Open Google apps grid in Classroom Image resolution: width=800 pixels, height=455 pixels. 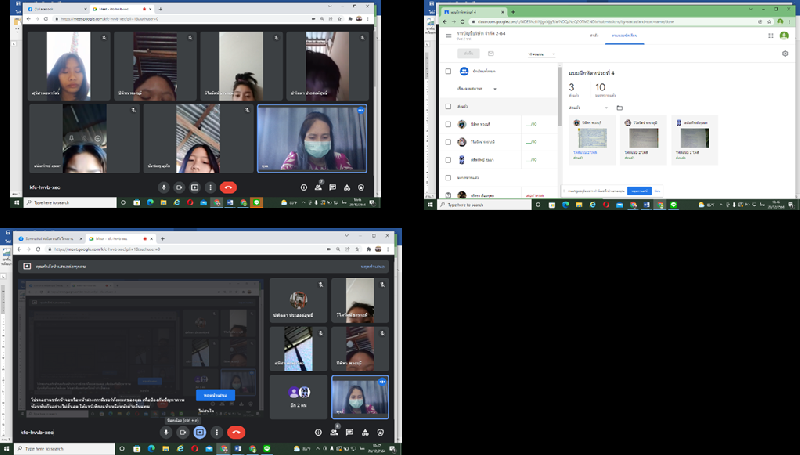(x=770, y=35)
